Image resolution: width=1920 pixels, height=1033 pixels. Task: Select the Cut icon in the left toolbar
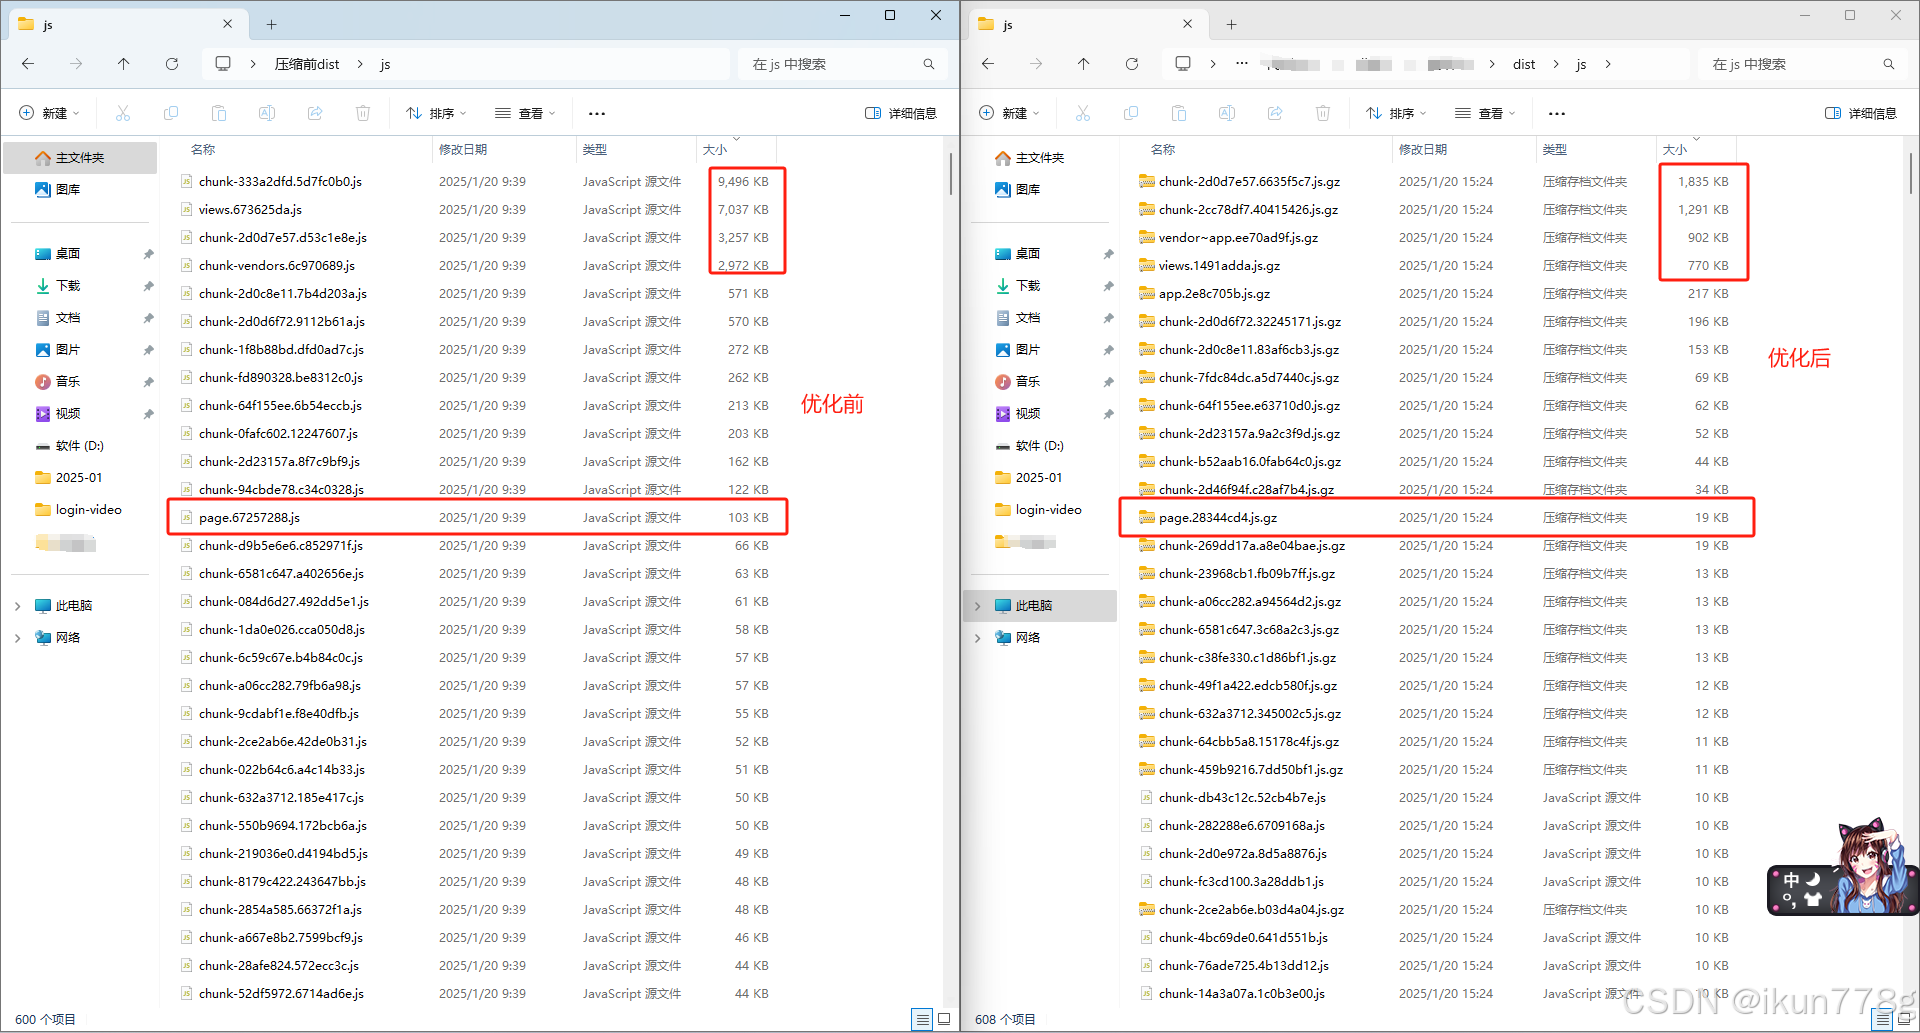(x=123, y=112)
